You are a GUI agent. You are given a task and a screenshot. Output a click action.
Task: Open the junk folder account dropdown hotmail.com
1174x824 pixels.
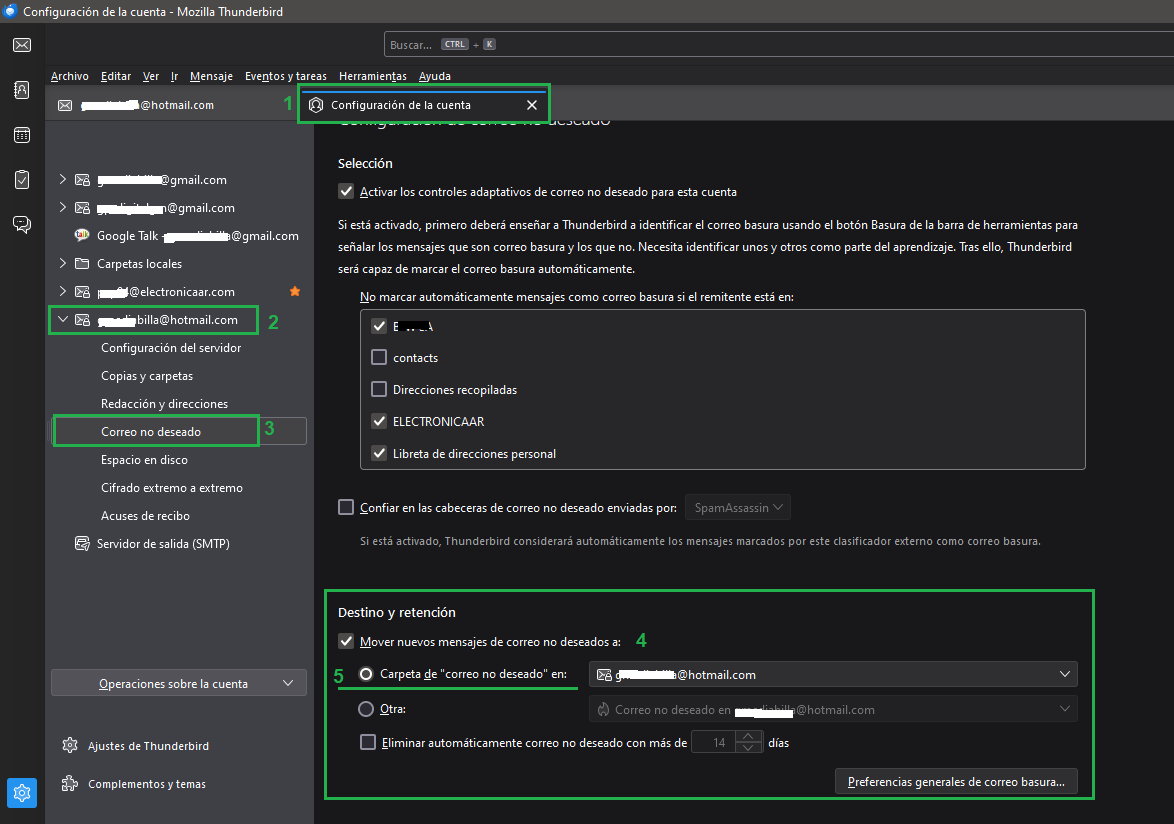(x=833, y=674)
